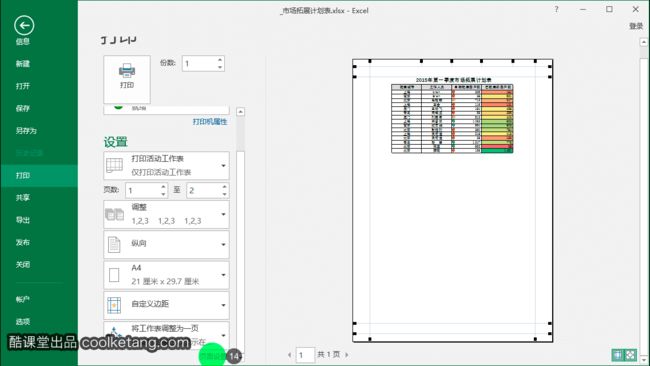Decrease the pages-to value

click(224, 194)
